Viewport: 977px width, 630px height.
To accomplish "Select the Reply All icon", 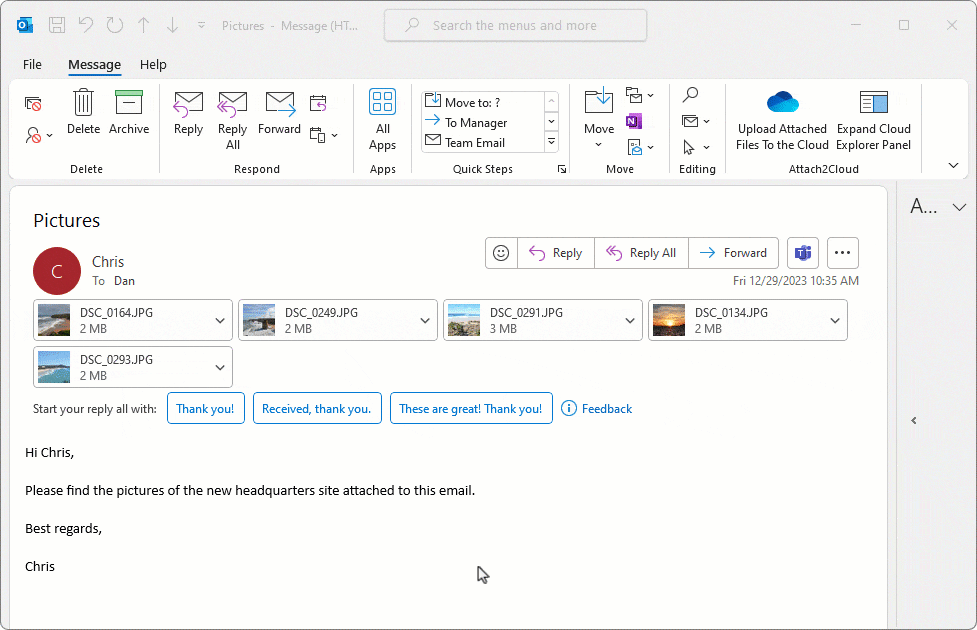I will click(x=232, y=104).
